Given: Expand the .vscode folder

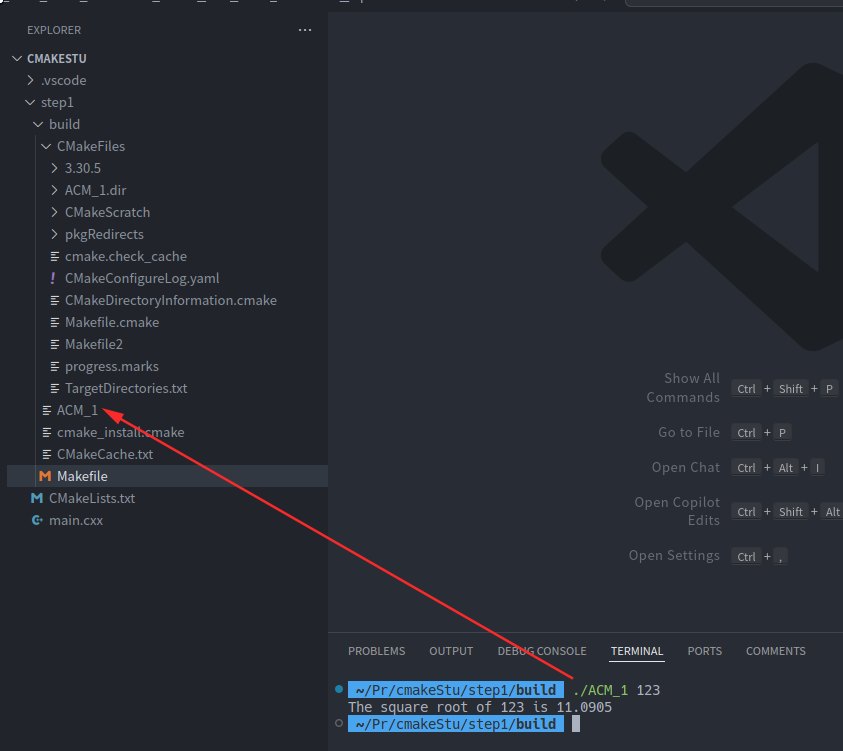Looking at the screenshot, I should [31, 80].
